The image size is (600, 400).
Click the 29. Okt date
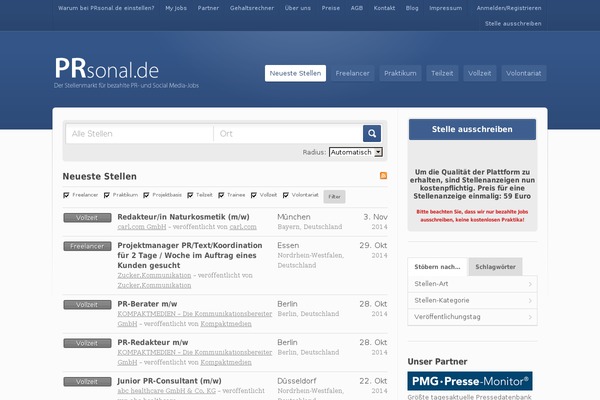373,245
